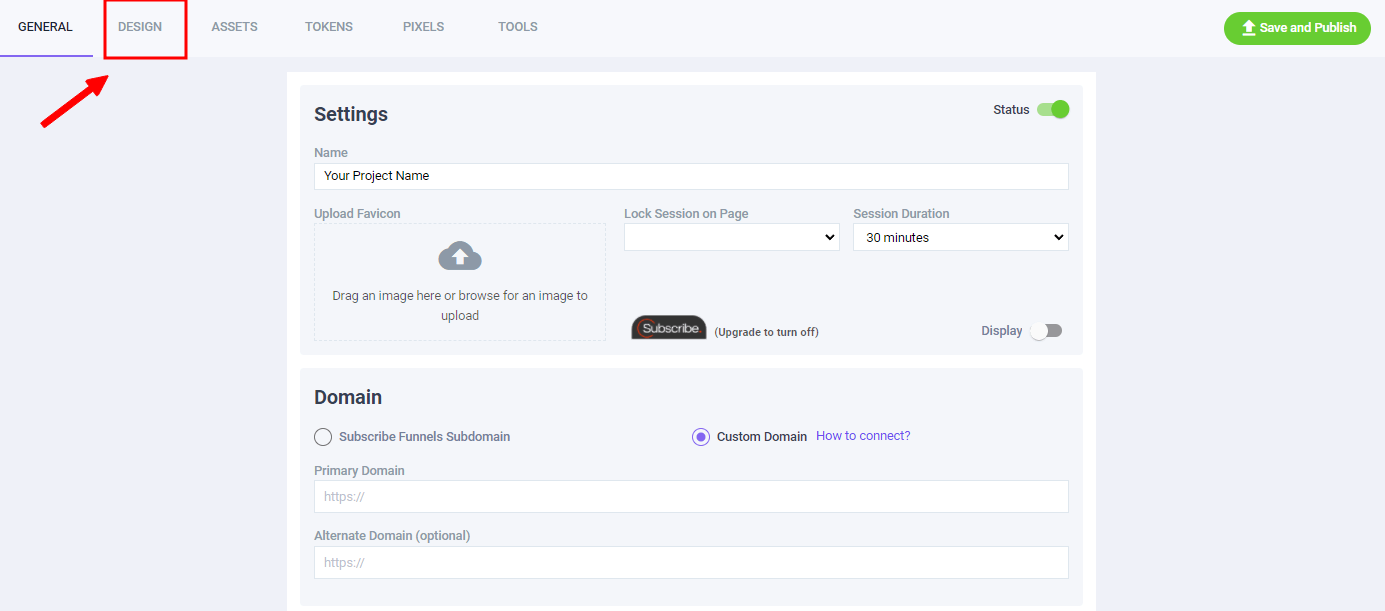Screen dimensions: 1385x611
Task: Focus the Primary Domain input field
Action: pos(690,497)
